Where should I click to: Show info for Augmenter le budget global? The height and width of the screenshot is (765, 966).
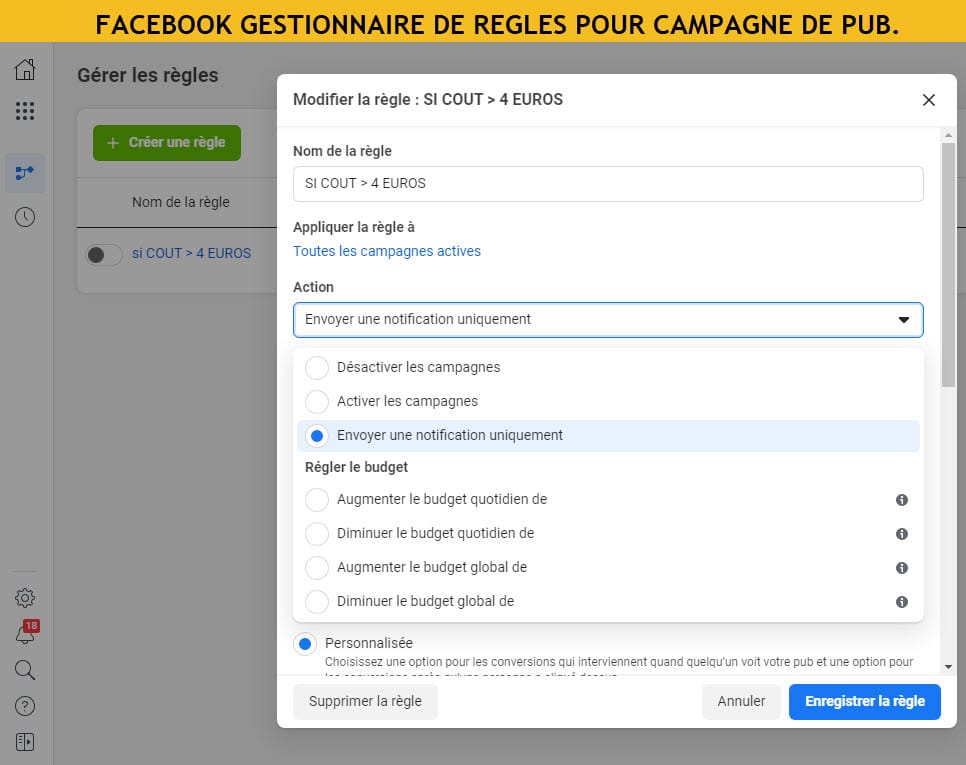pos(901,568)
